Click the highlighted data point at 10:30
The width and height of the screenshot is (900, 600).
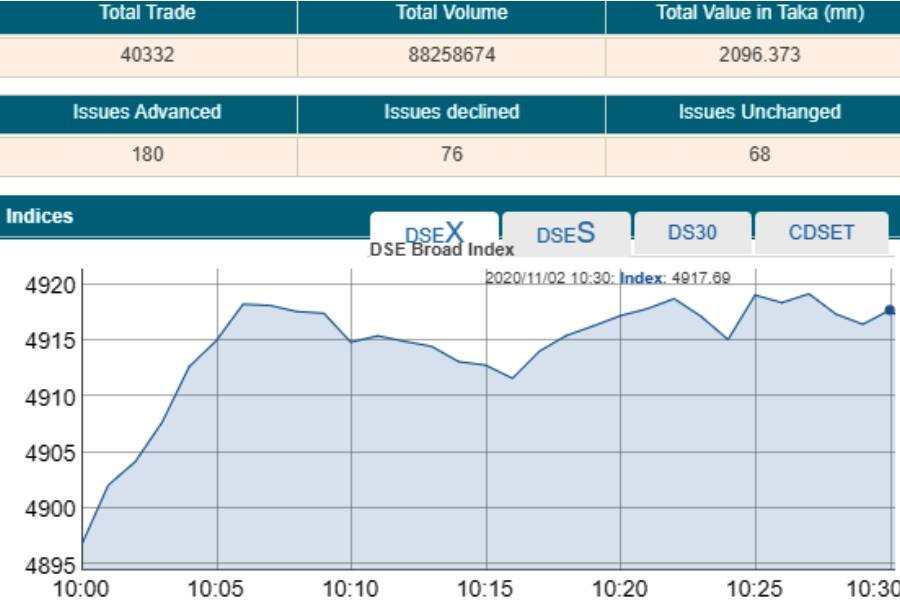pyautogui.click(x=889, y=310)
